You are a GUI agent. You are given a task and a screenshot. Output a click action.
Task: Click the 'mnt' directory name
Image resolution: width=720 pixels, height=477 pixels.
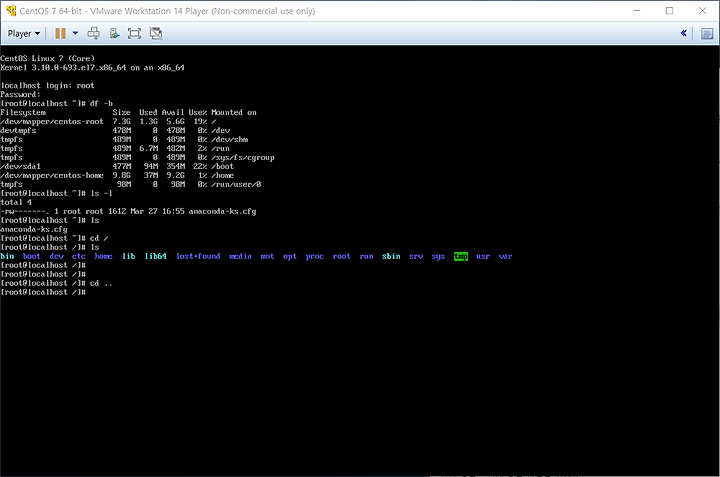pos(267,256)
